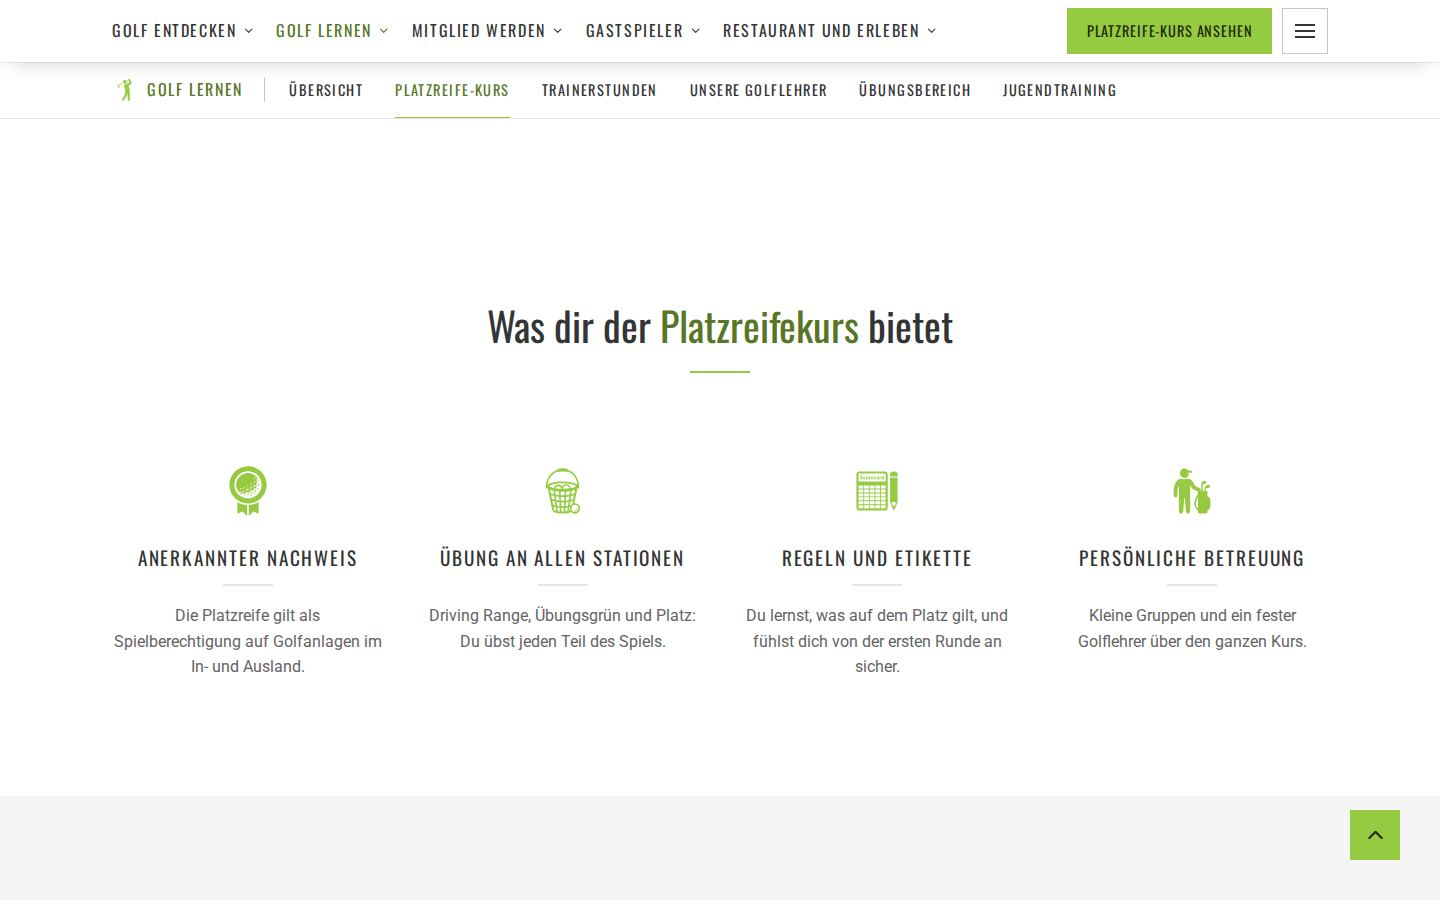Click the text 'Die Platzreife gilt als Spielberechtigung'

(248, 641)
